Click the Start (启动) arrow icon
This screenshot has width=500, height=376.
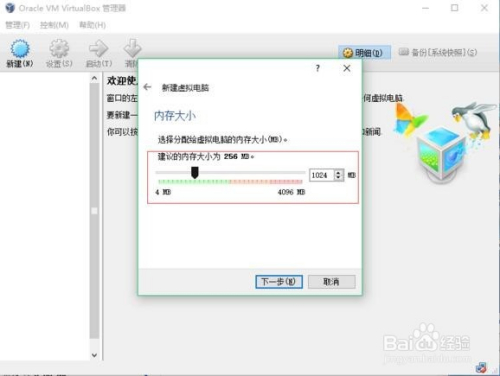pos(99,49)
